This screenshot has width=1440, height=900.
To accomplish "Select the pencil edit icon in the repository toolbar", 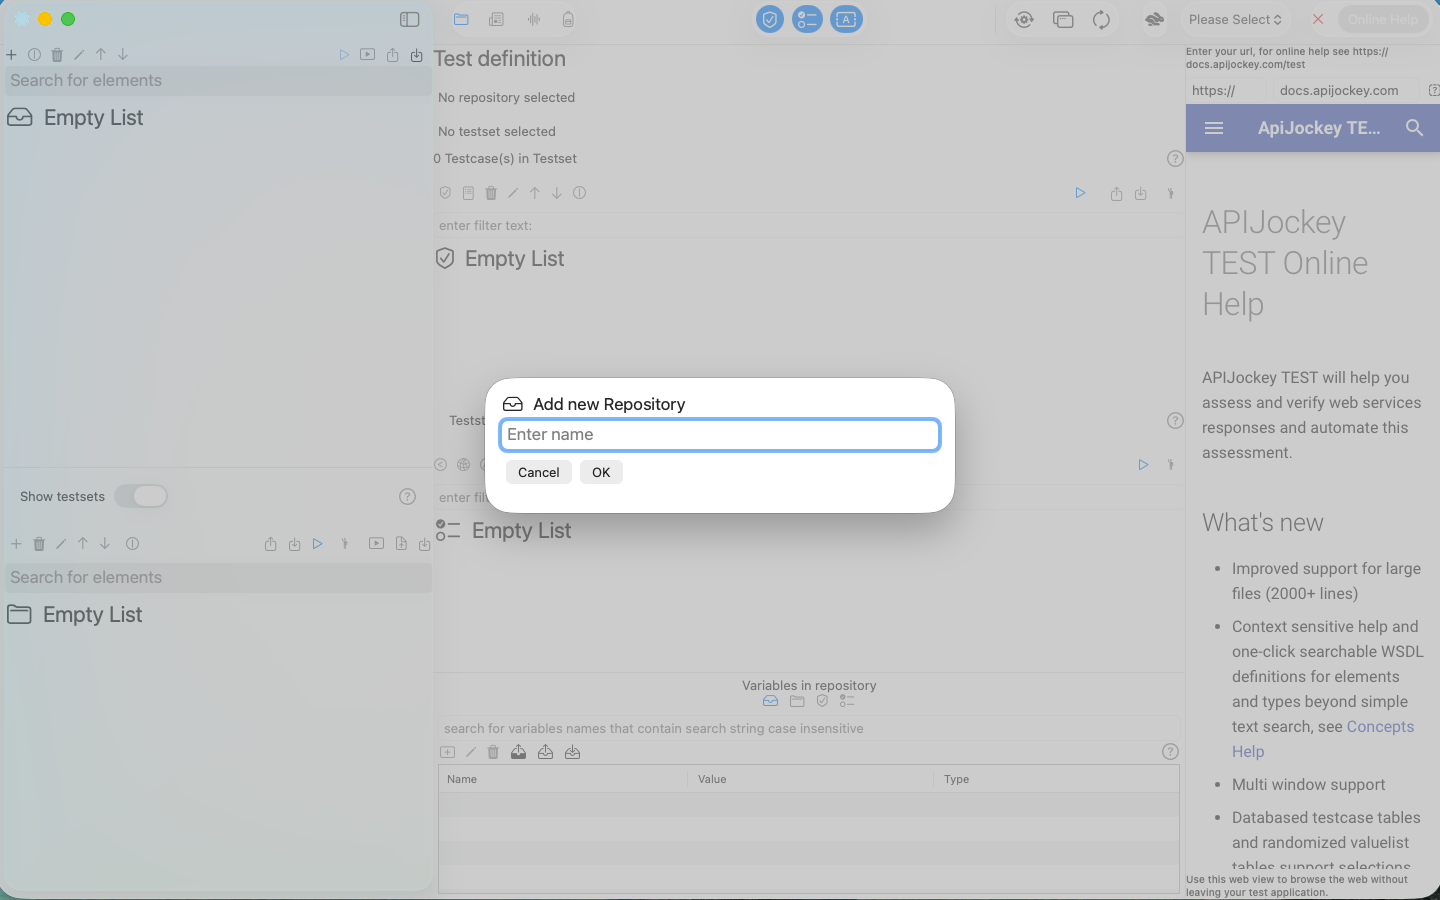I will tap(78, 54).
